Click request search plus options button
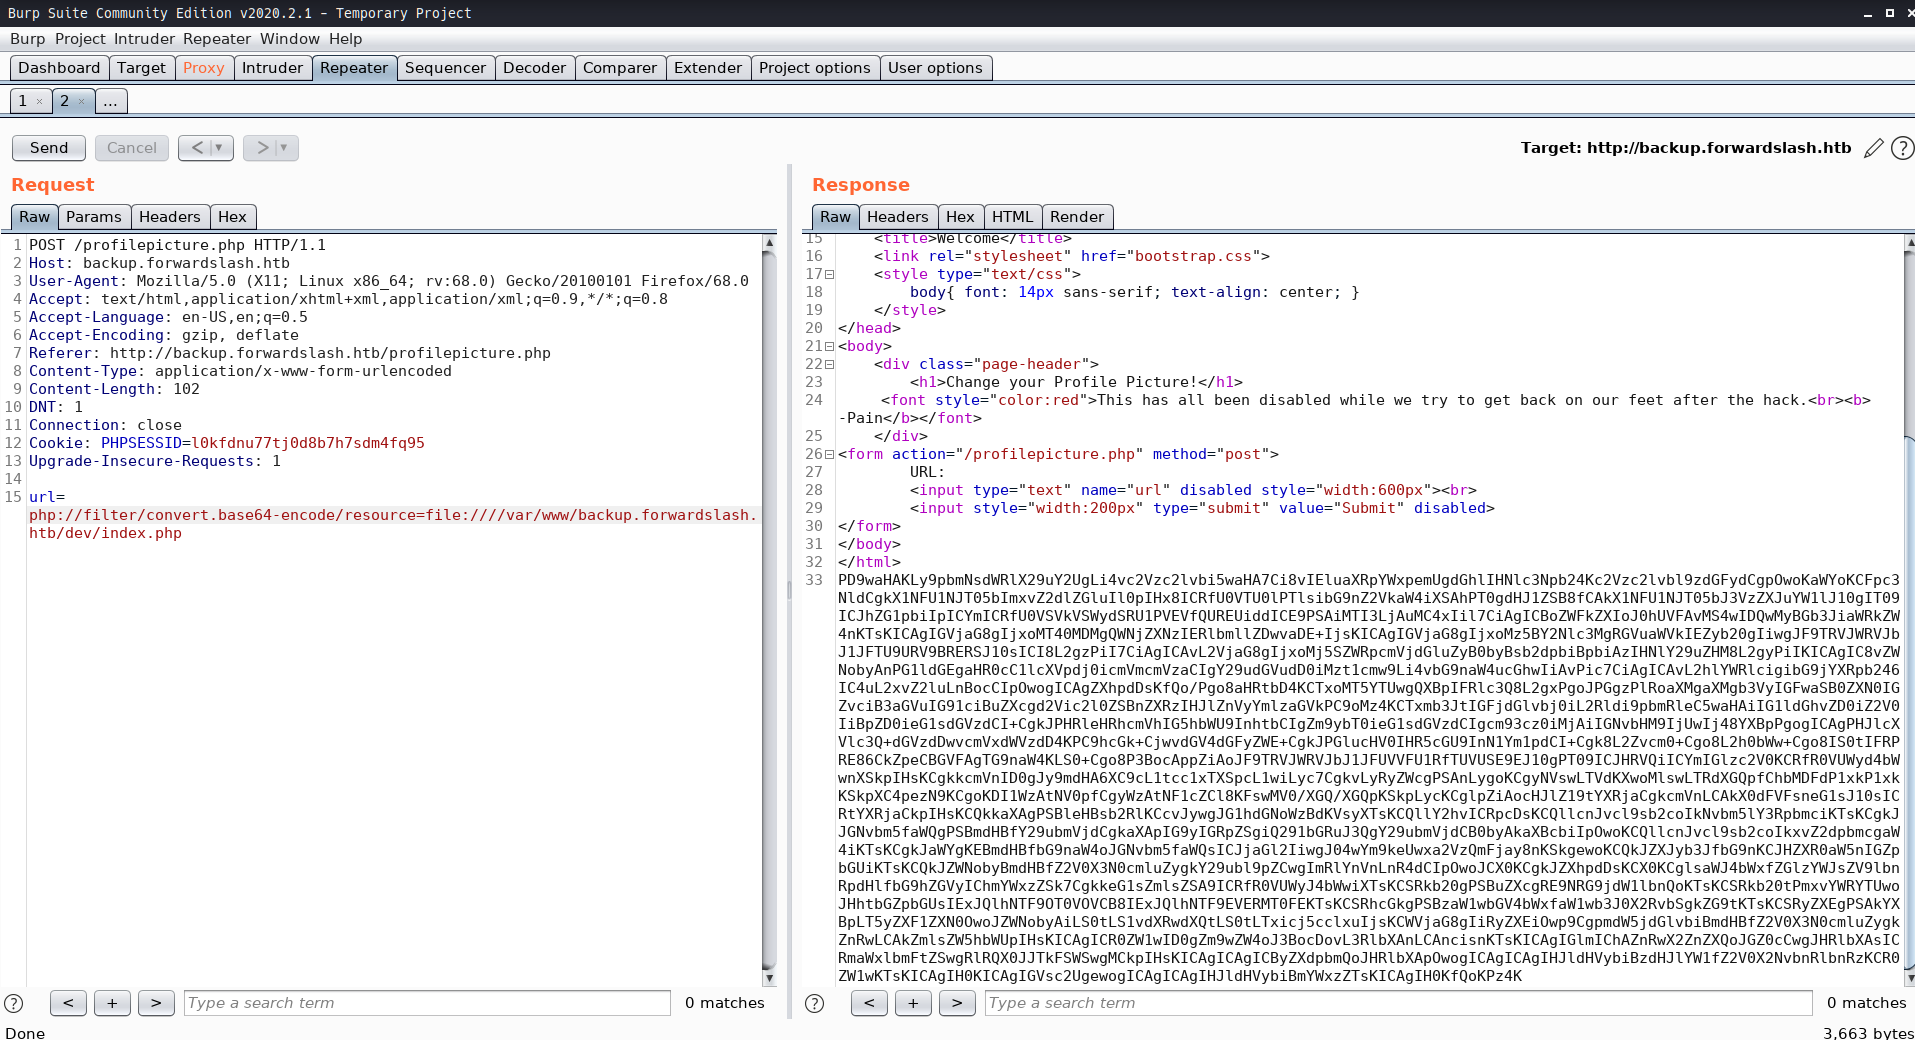The width and height of the screenshot is (1915, 1048). (112, 1003)
